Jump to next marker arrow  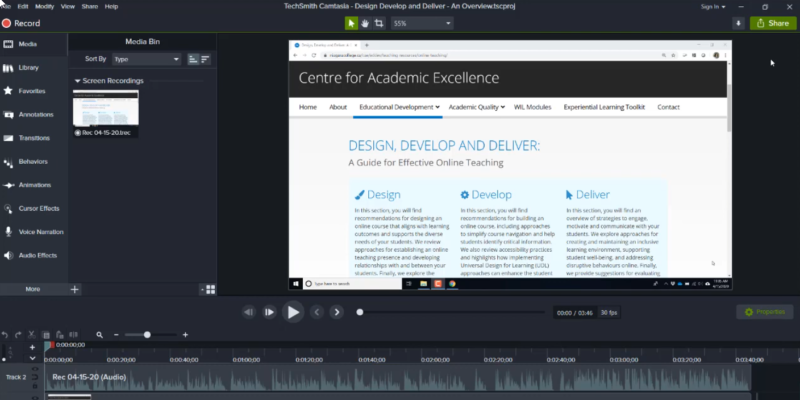pos(336,312)
